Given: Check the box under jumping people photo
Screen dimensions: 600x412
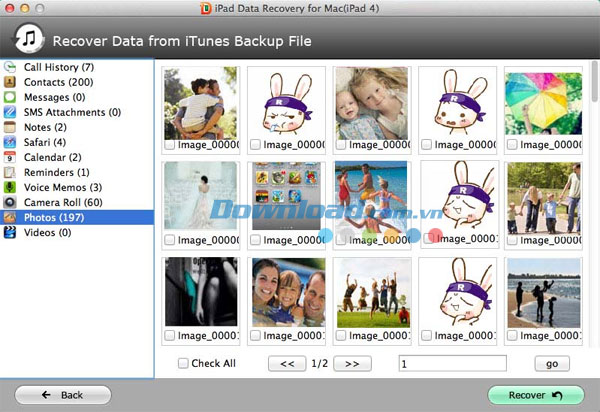Looking at the screenshot, I should coord(341,335).
